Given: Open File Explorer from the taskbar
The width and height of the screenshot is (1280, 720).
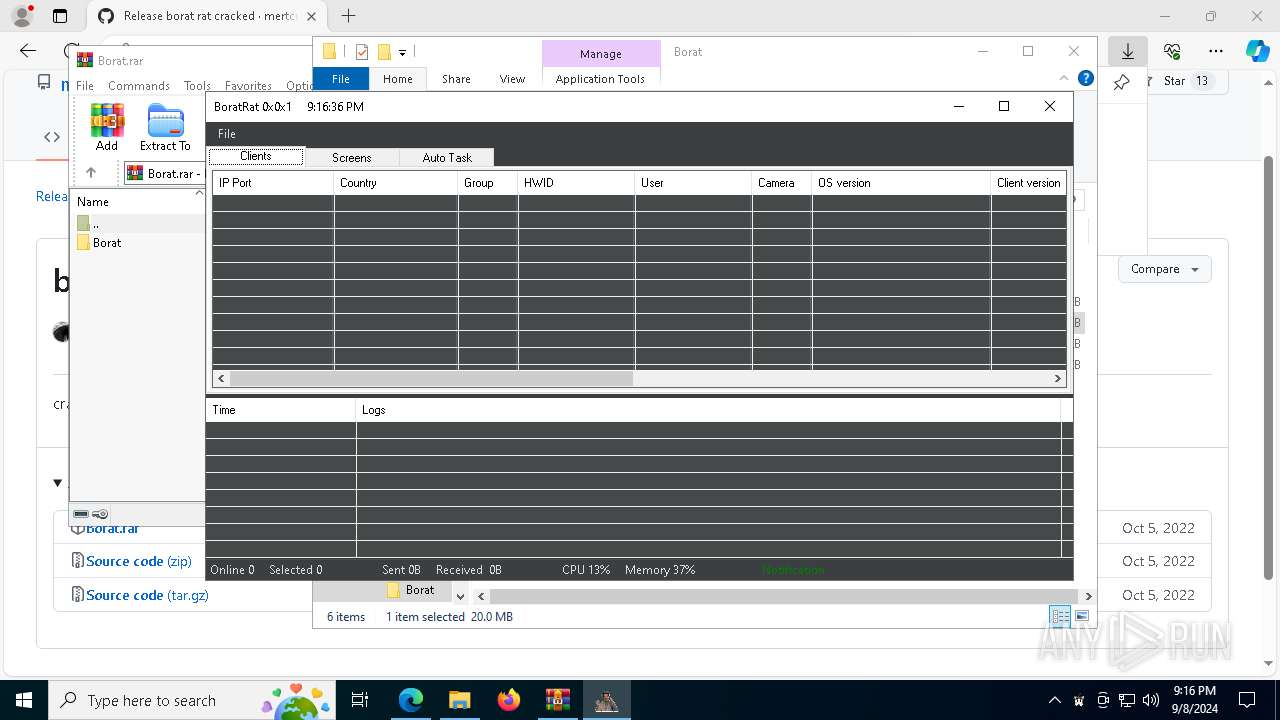Looking at the screenshot, I should pyautogui.click(x=459, y=700).
